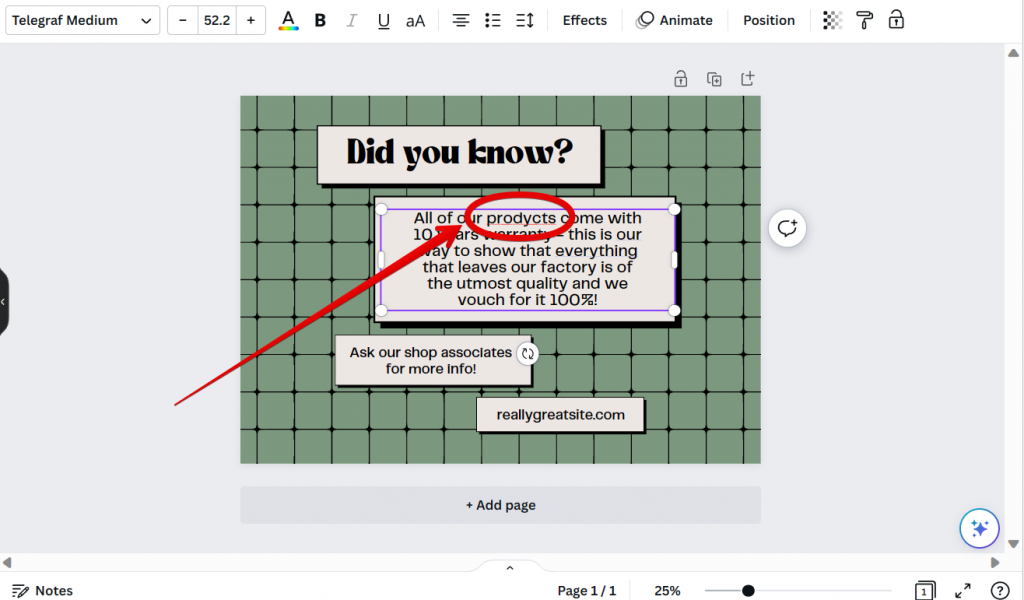Duplicate the page using the copy icon
This screenshot has height=600, width=1024.
(x=714, y=79)
